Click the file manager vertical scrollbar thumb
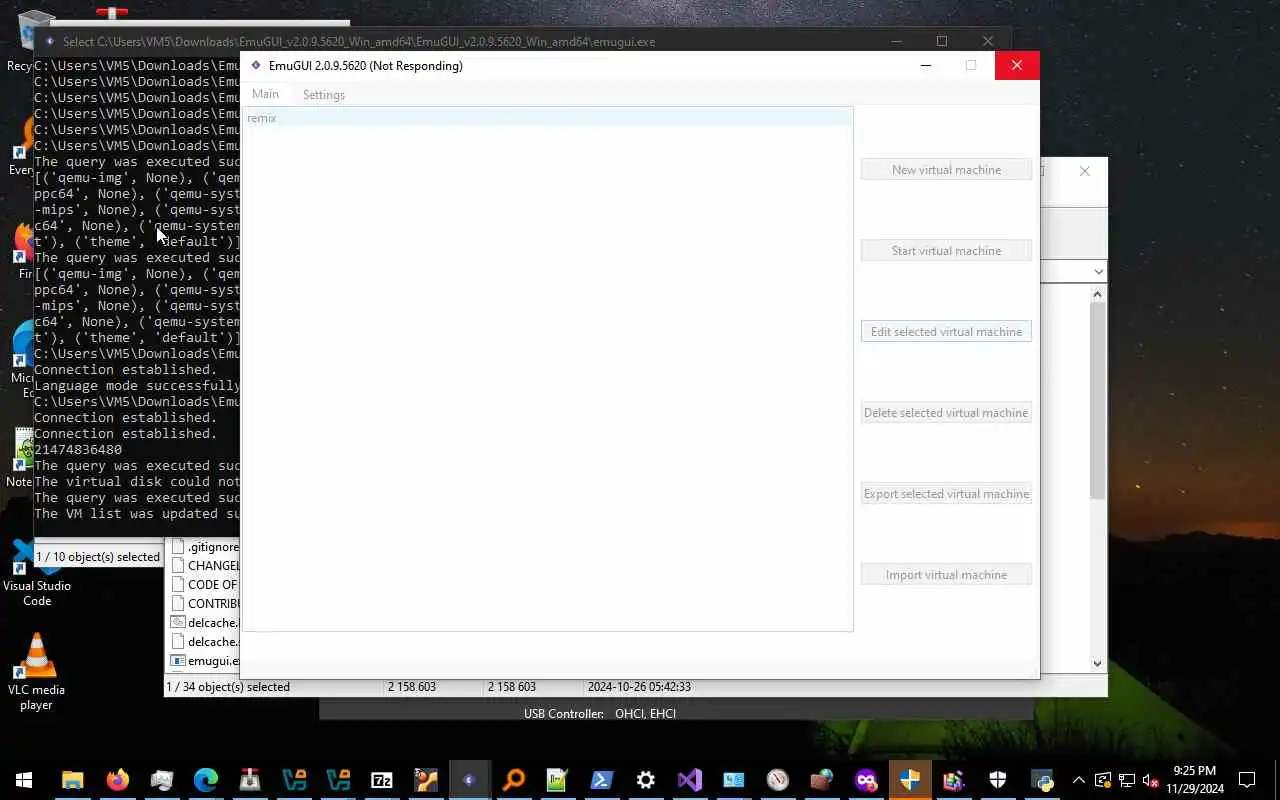This screenshot has width=1280, height=800. tap(1098, 400)
